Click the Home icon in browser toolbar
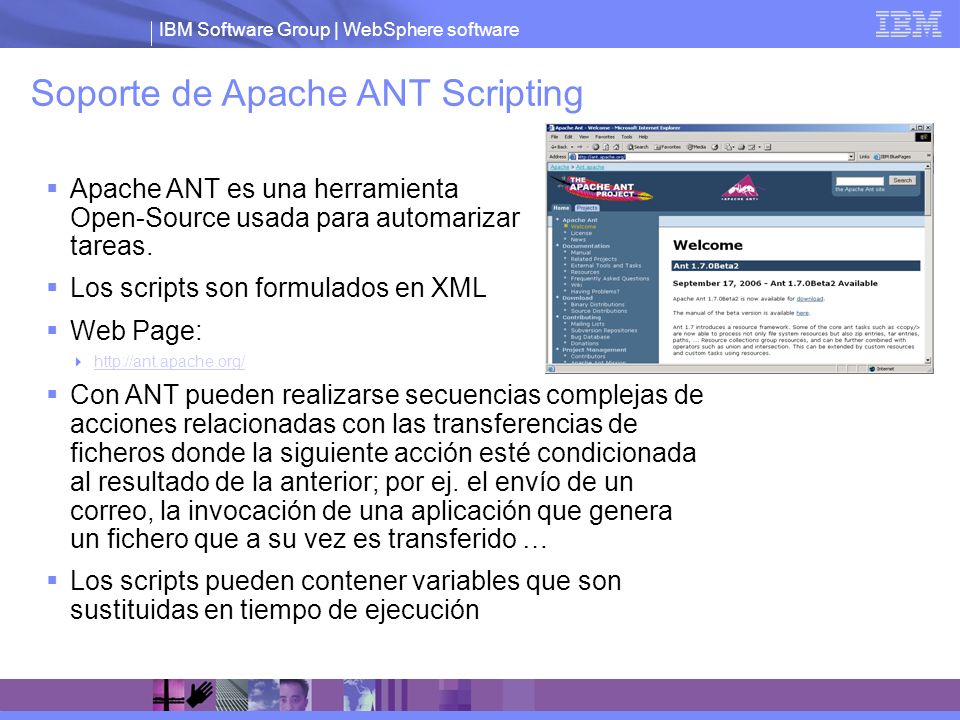The height and width of the screenshot is (720, 960). 617,147
